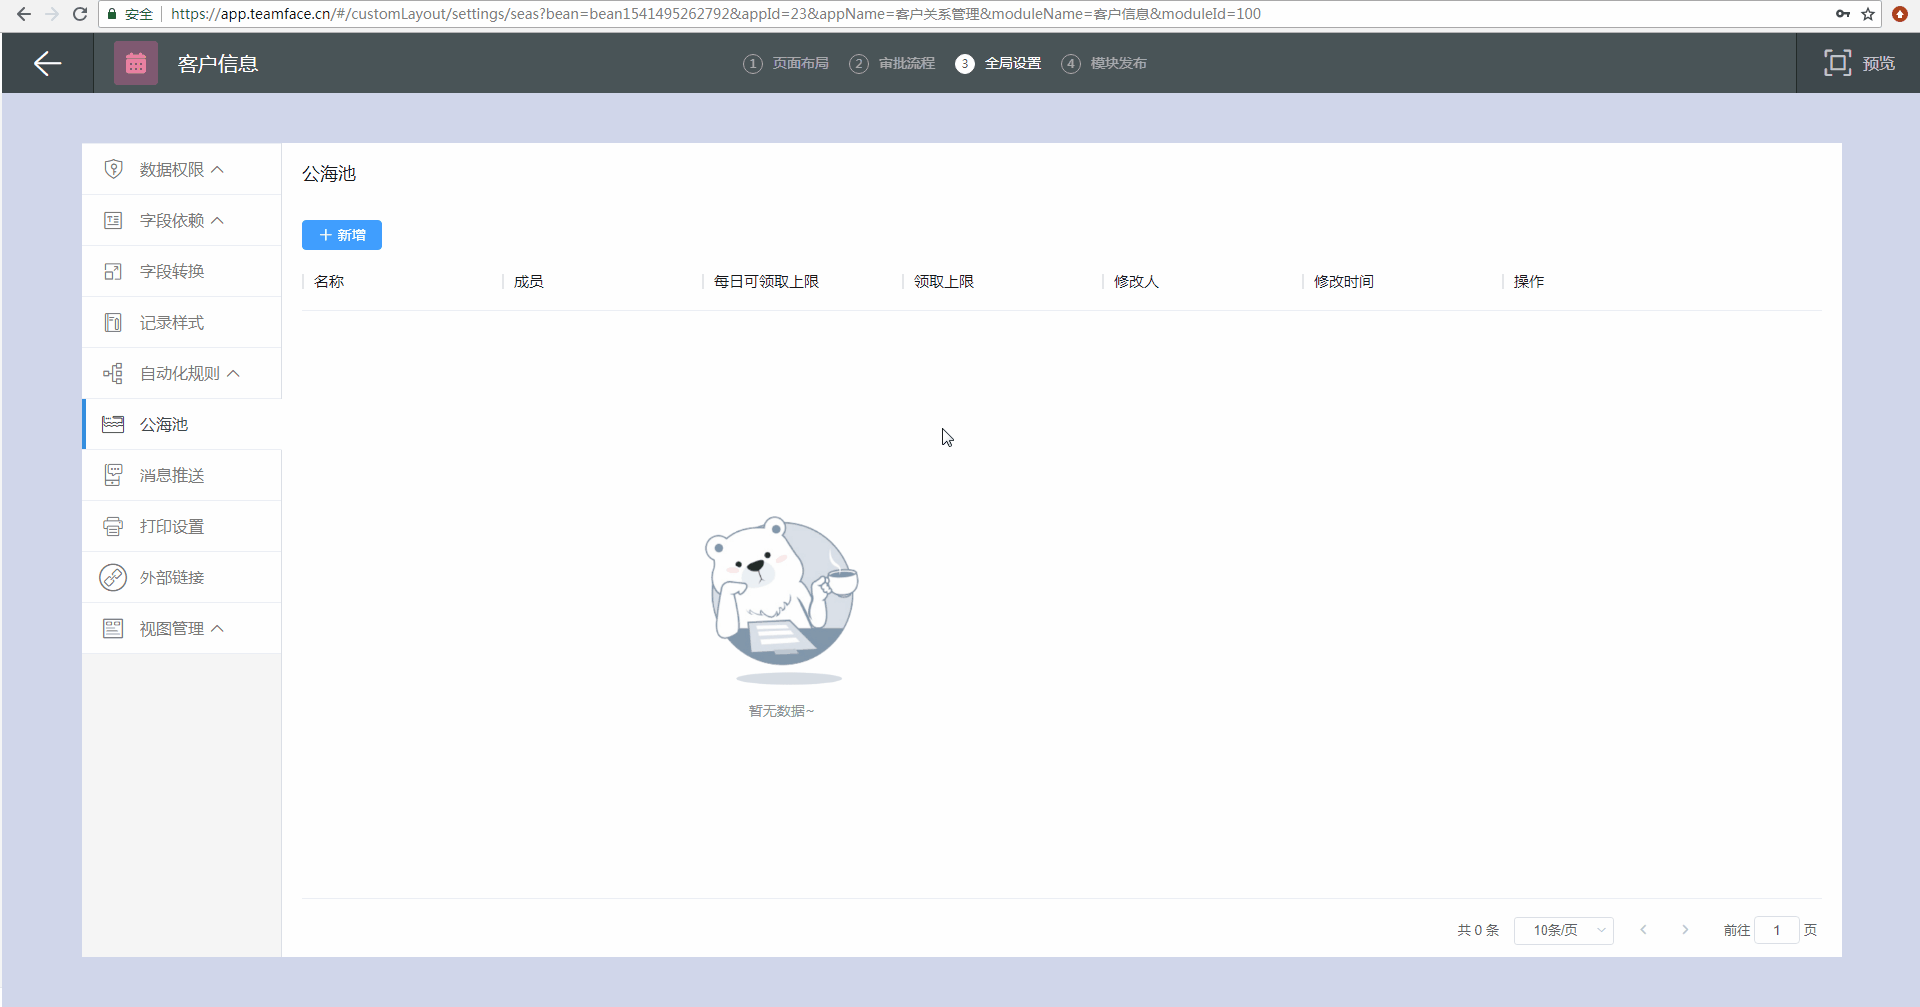
Task: Go to step 1 页面布局
Action: pos(786,63)
